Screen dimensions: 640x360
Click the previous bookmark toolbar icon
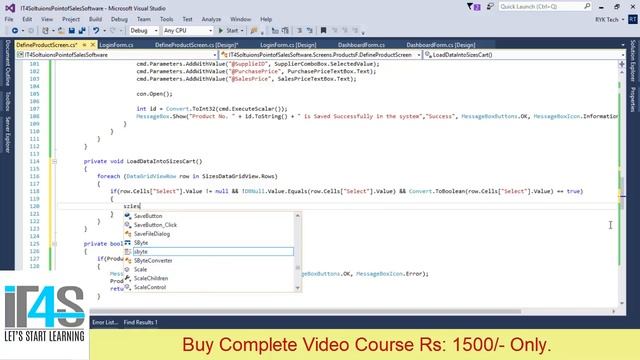(335, 31)
